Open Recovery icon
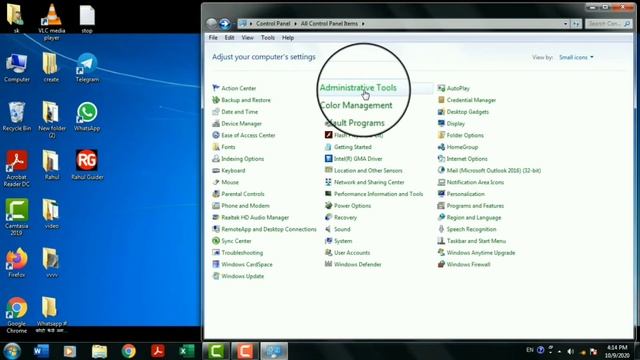 [x=329, y=218]
